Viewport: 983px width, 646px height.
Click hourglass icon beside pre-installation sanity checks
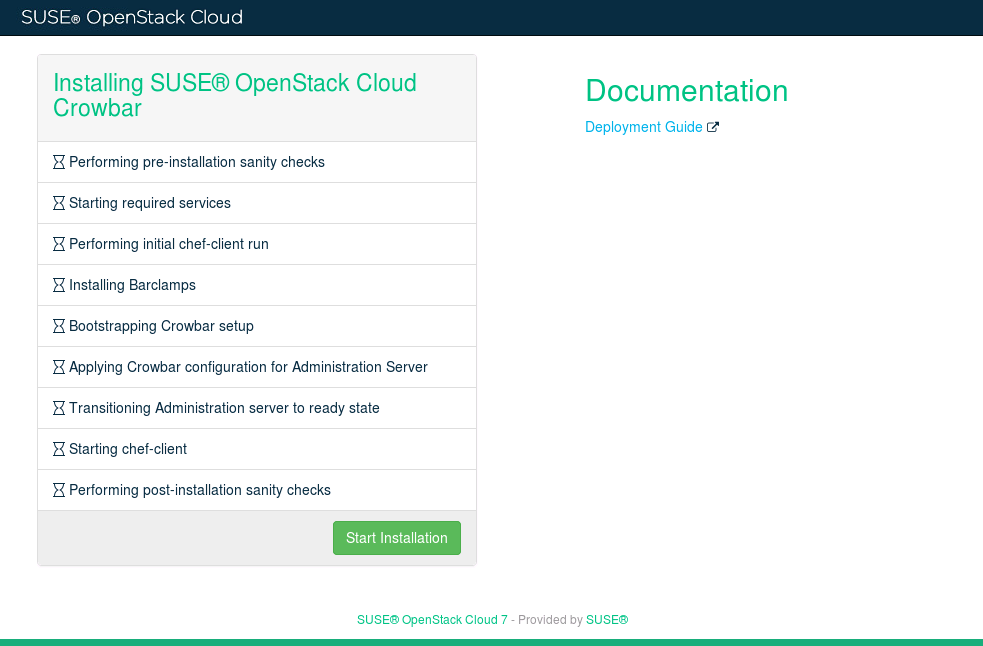pos(59,162)
